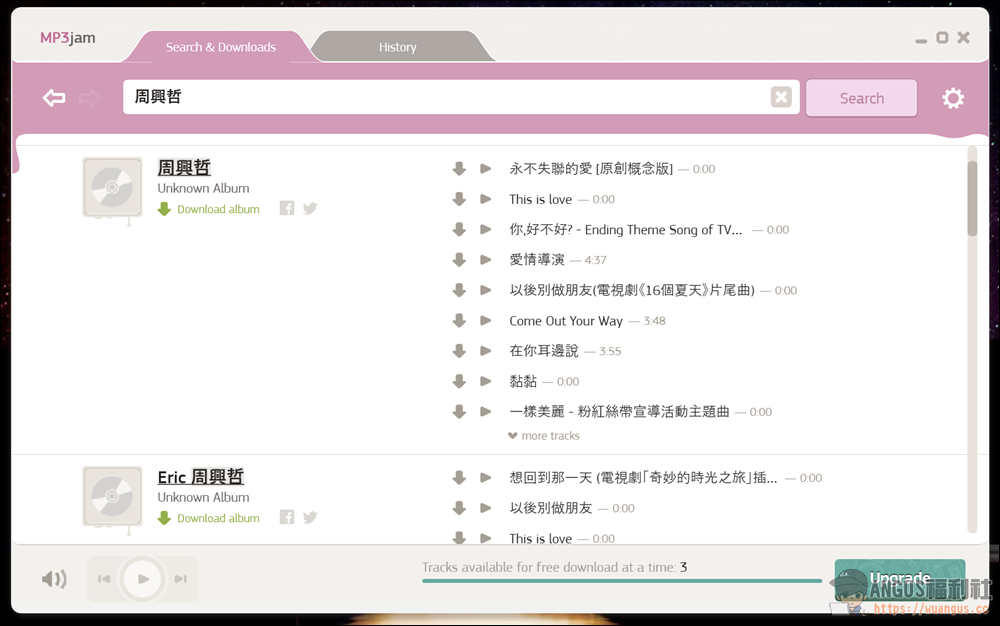Play the track 'Come Out Your Way'
The height and width of the screenshot is (626, 1000).
coord(485,321)
